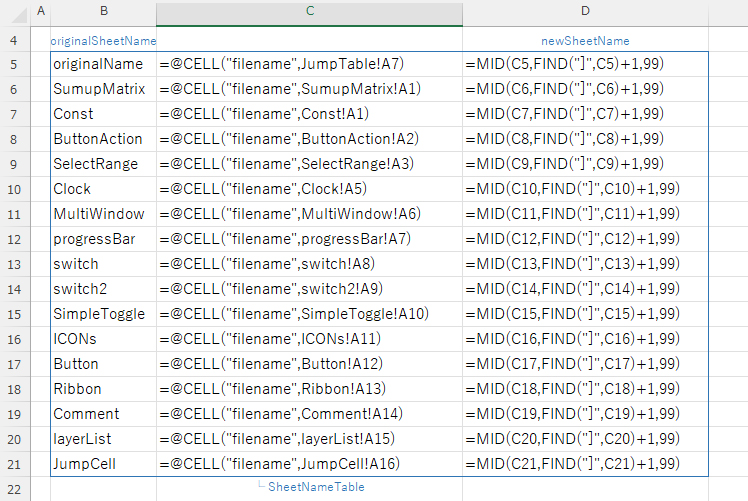Select column D header

(585, 11)
